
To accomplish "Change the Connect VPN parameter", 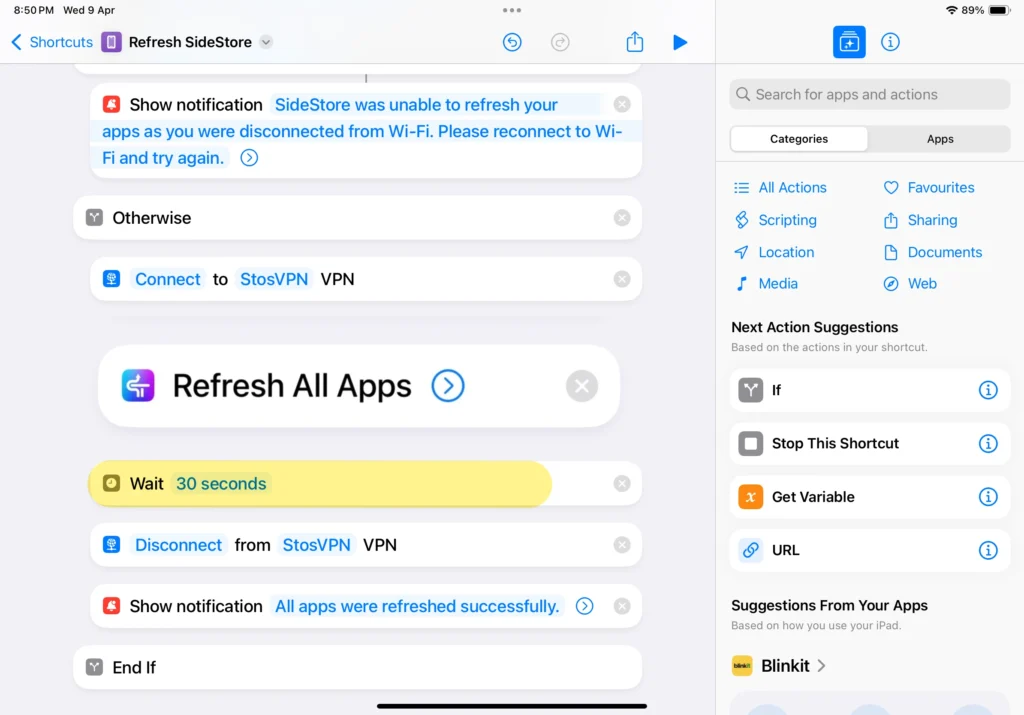I will click(x=168, y=279).
